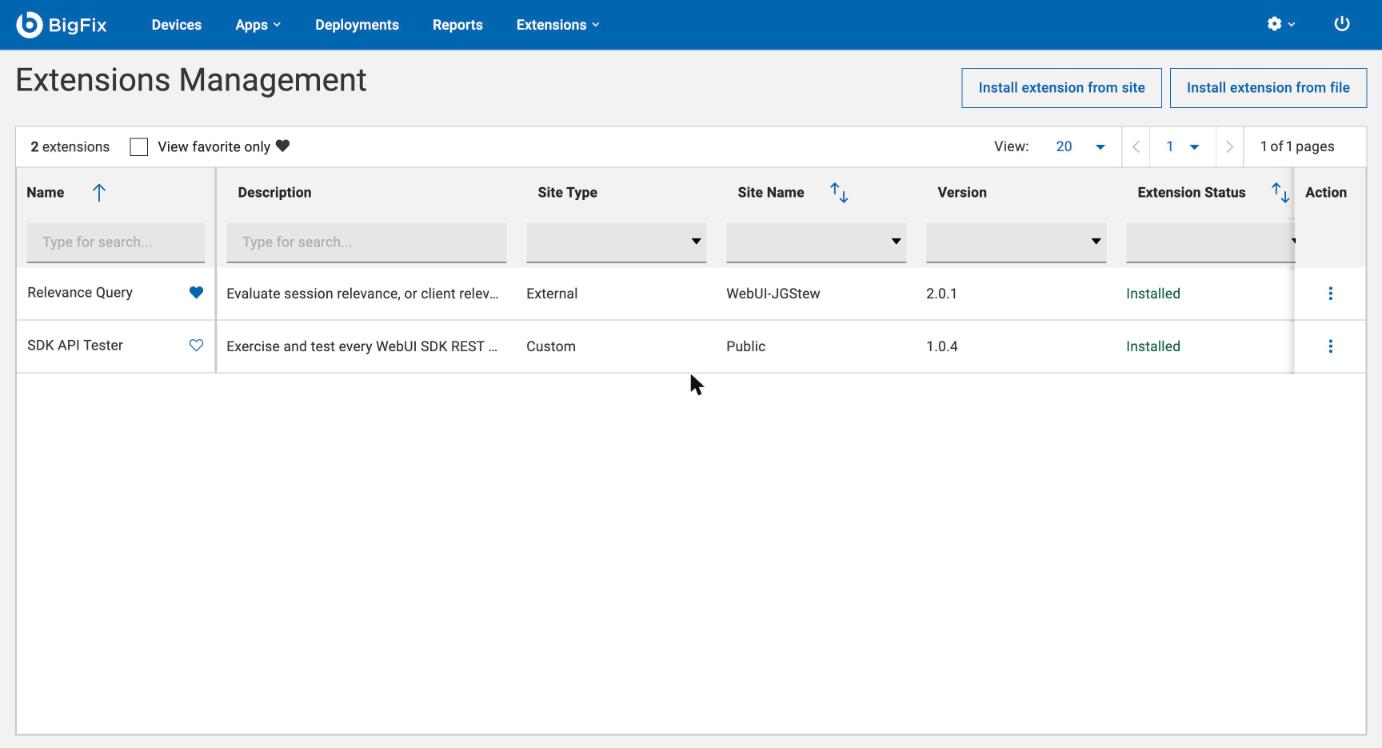Click the Version column header
This screenshot has height=748, width=1382.
click(962, 193)
